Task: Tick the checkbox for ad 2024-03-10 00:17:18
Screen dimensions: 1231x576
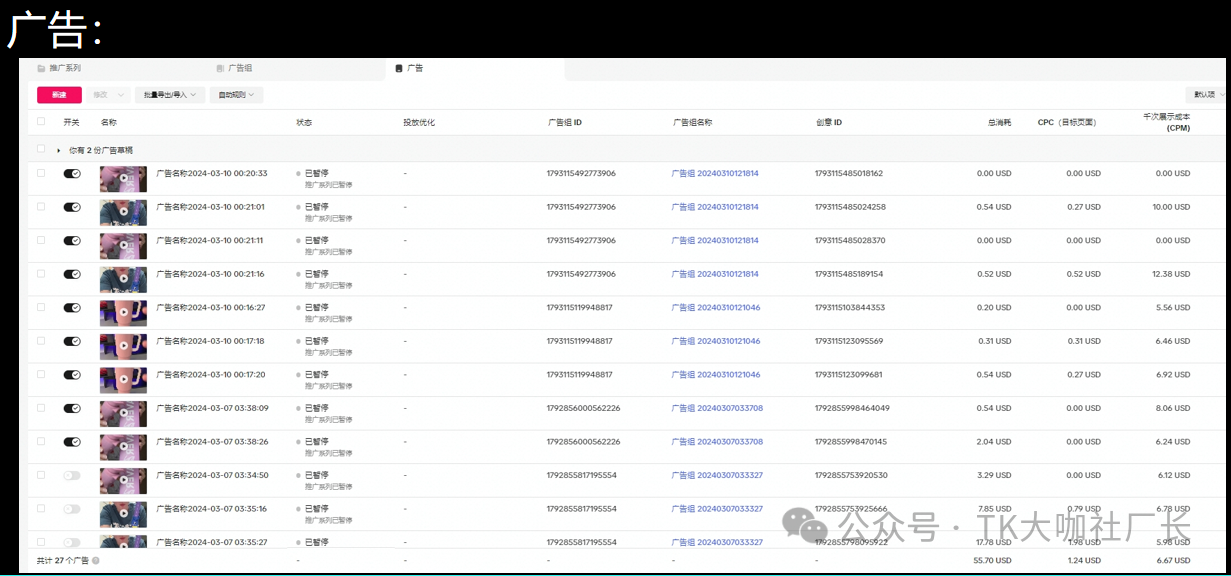Action: (x=41, y=340)
